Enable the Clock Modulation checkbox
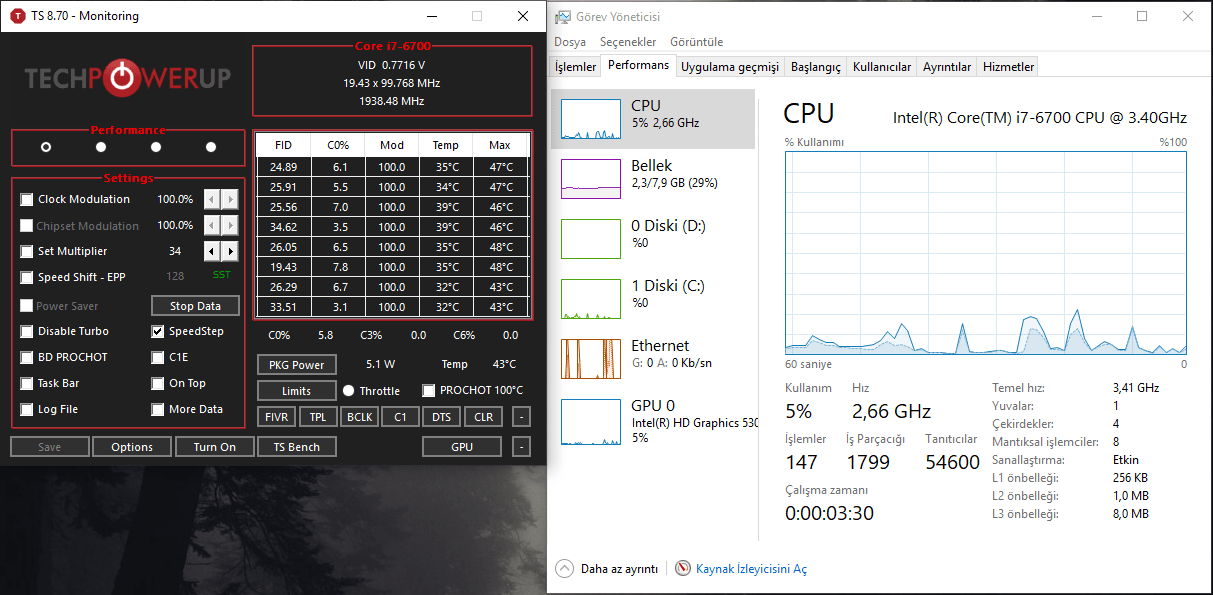This screenshot has height=595, width=1213. tap(27, 199)
